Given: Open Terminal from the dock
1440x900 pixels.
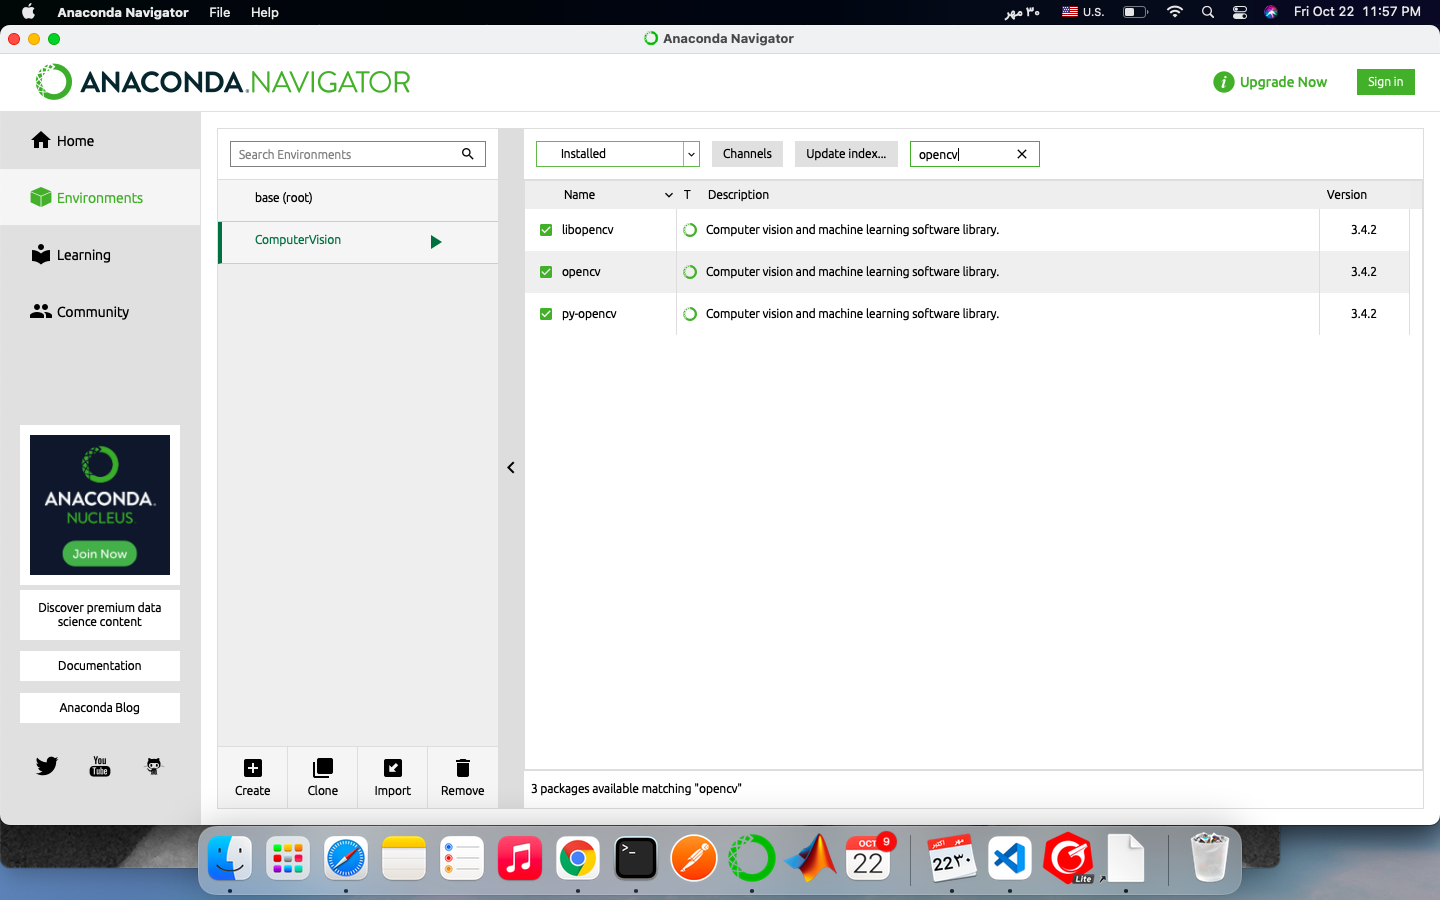Looking at the screenshot, I should [x=636, y=858].
